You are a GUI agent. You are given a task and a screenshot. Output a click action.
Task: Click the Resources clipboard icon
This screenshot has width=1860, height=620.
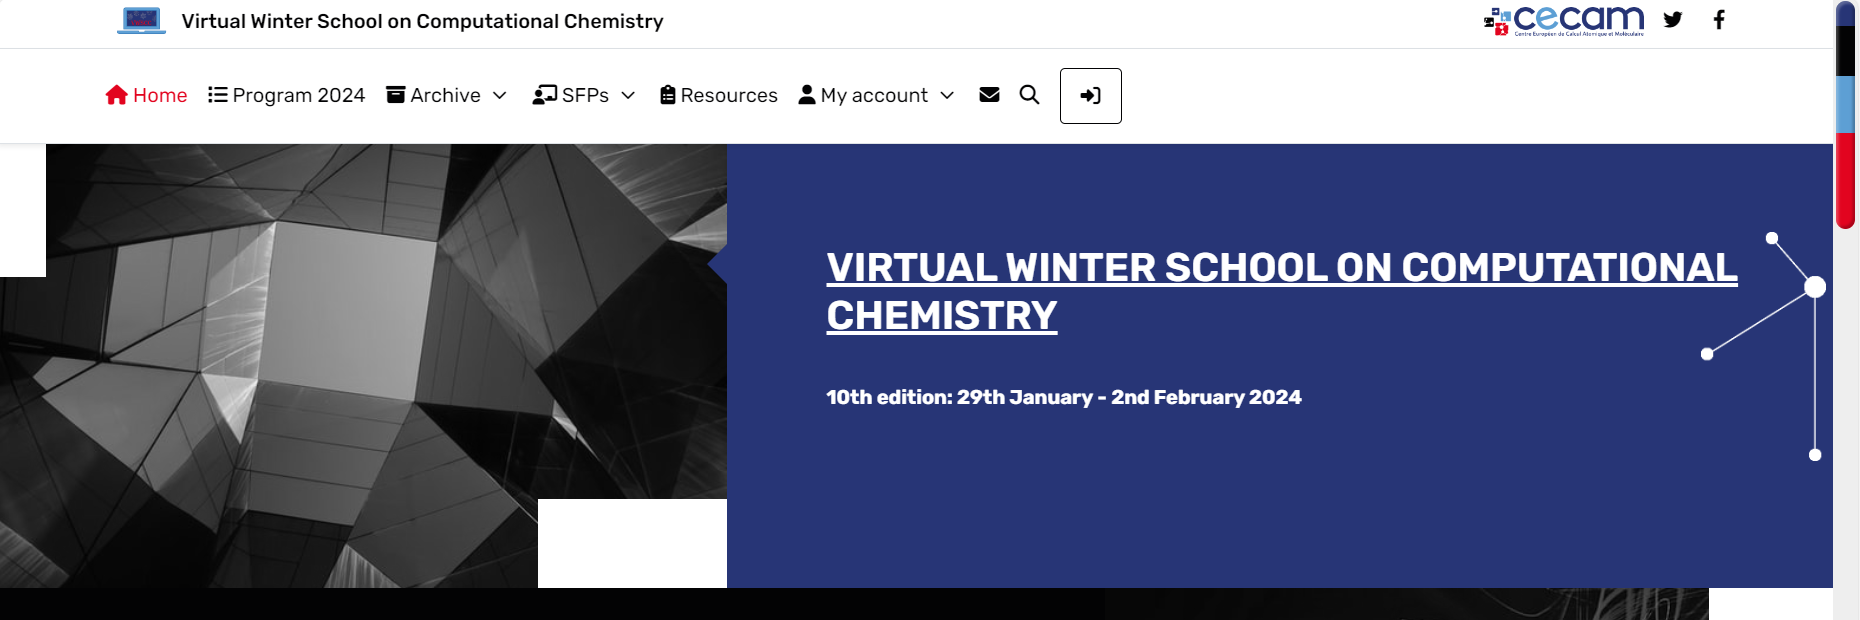click(668, 95)
